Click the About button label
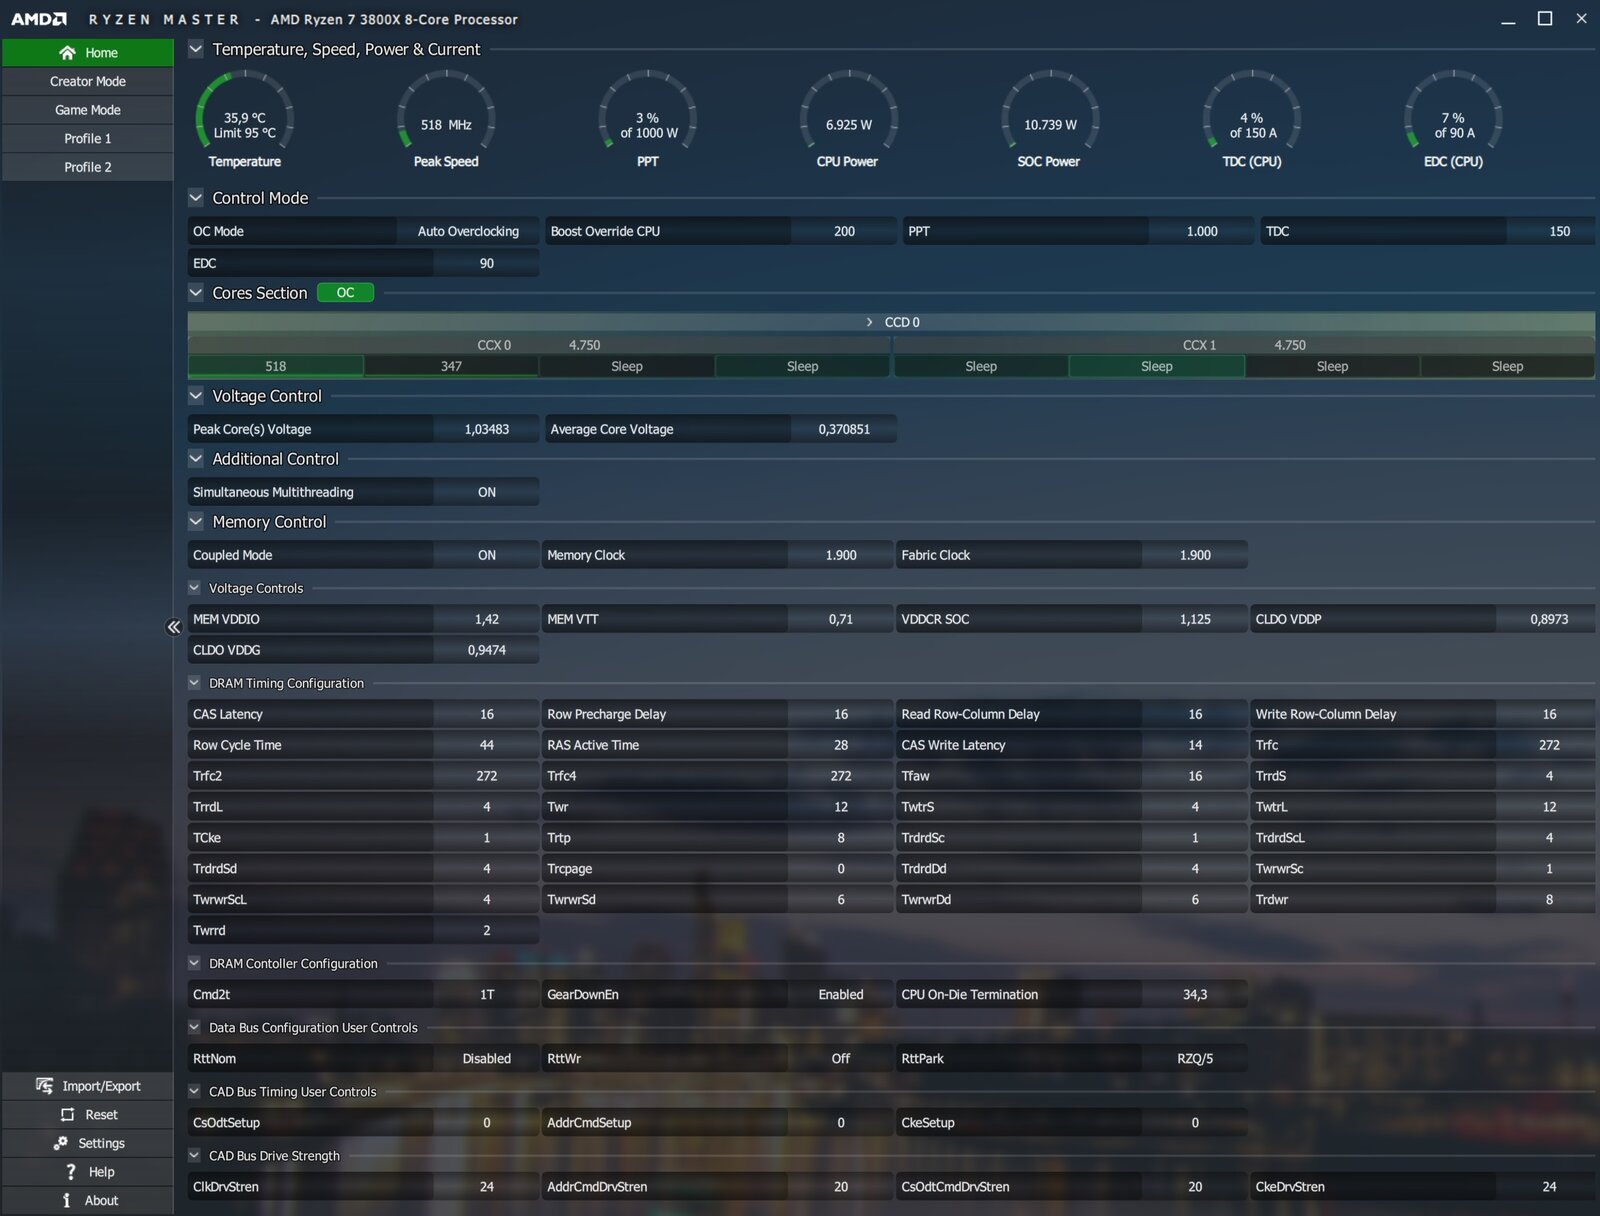1600x1216 pixels. (x=101, y=1200)
